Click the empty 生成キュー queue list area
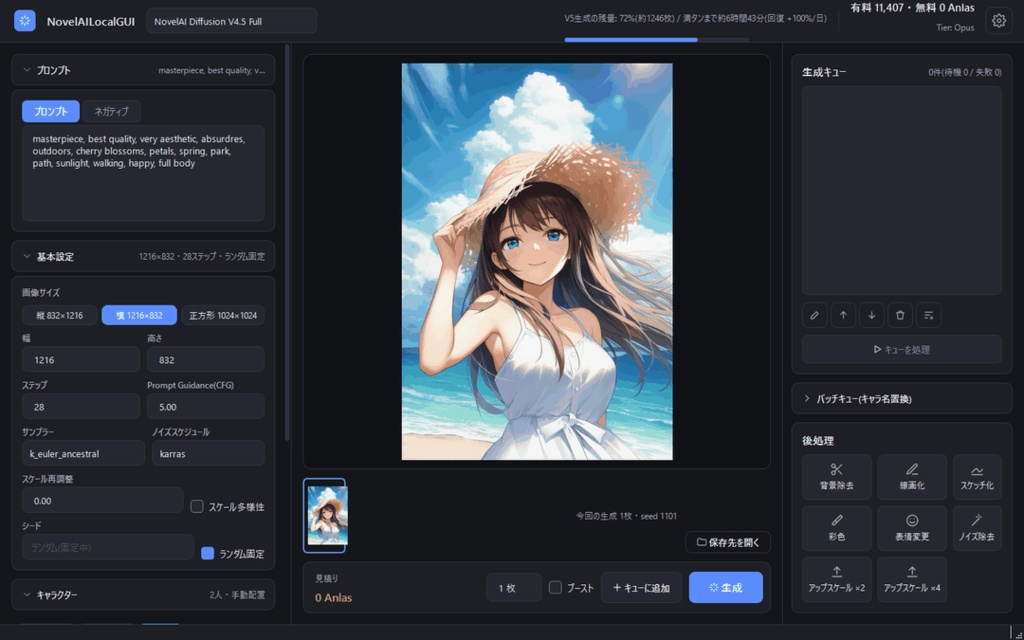The height and width of the screenshot is (640, 1024). [x=902, y=191]
